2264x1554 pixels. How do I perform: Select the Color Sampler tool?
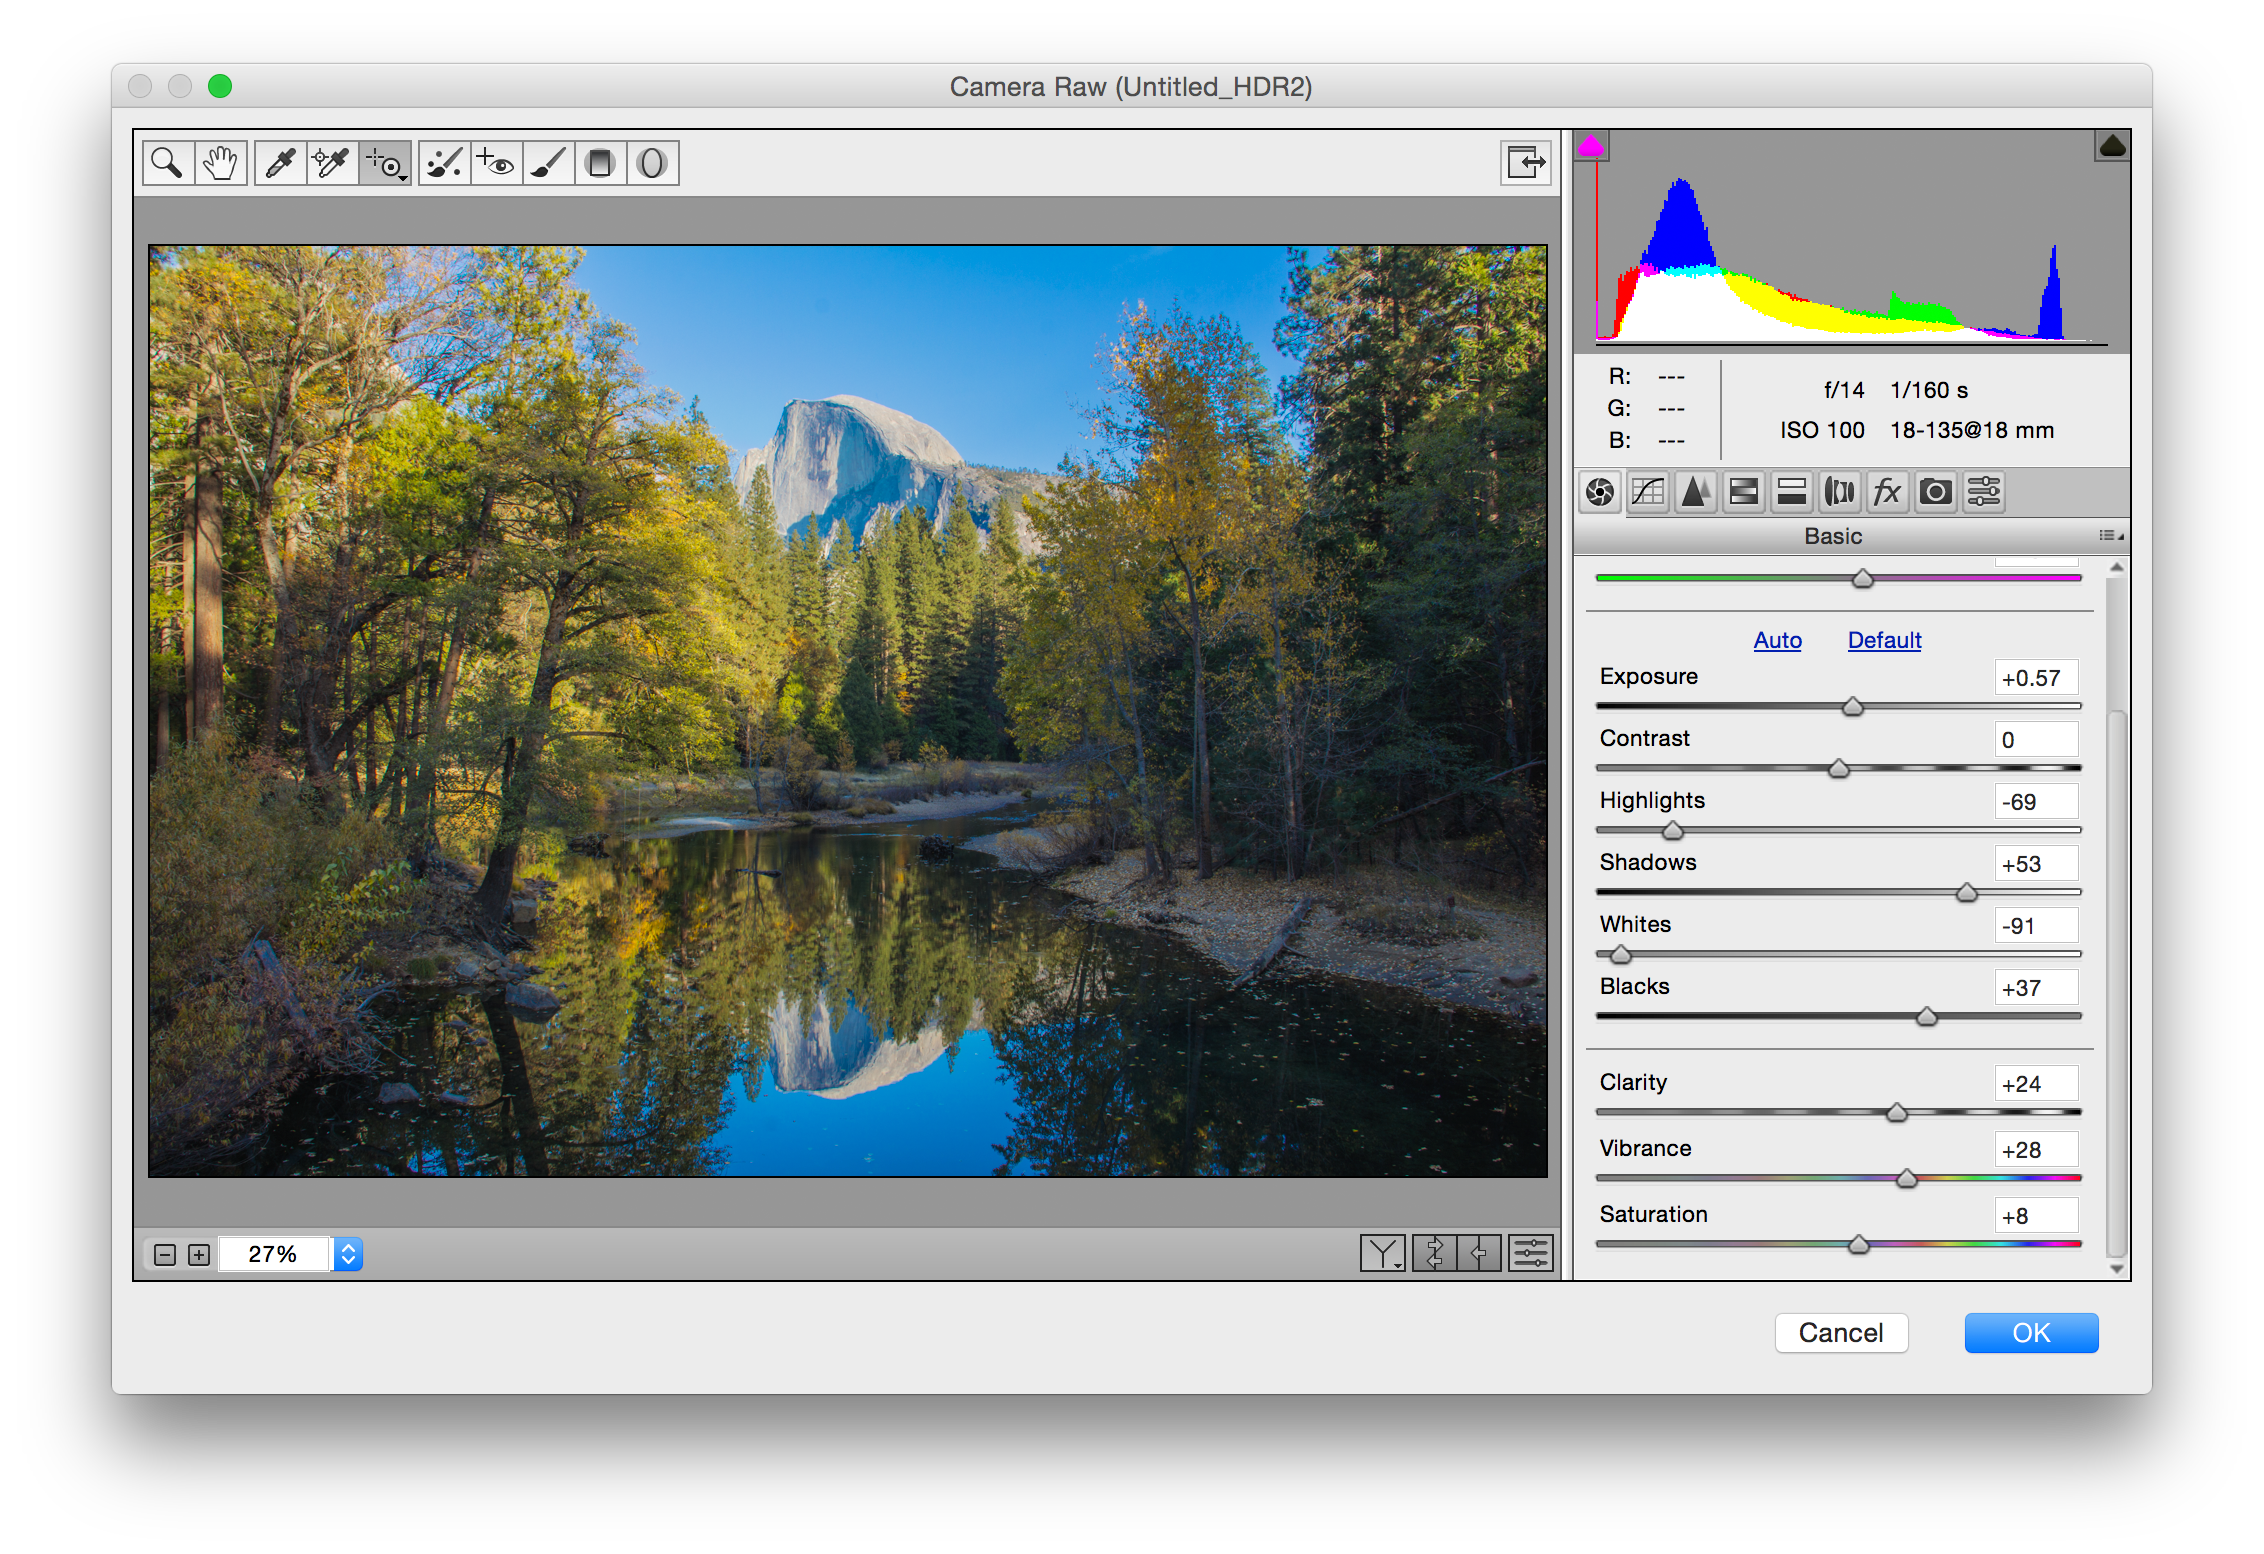pyautogui.click(x=332, y=163)
